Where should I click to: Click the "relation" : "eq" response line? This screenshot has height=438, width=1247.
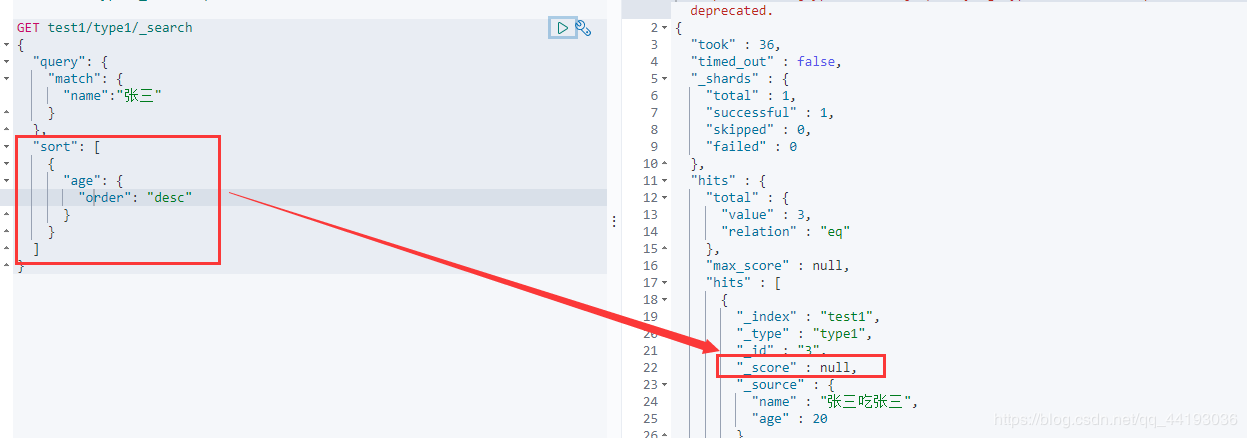[x=785, y=232]
